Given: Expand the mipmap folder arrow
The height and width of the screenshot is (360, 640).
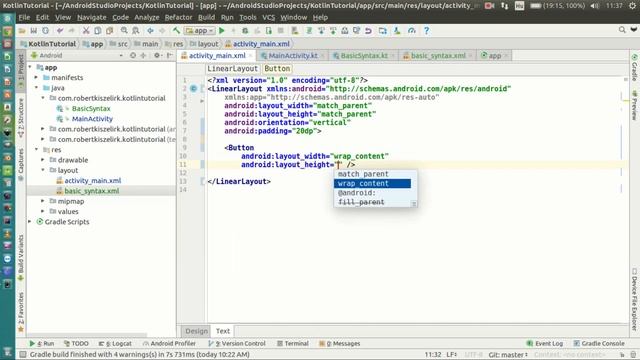Looking at the screenshot, I should tap(43, 201).
